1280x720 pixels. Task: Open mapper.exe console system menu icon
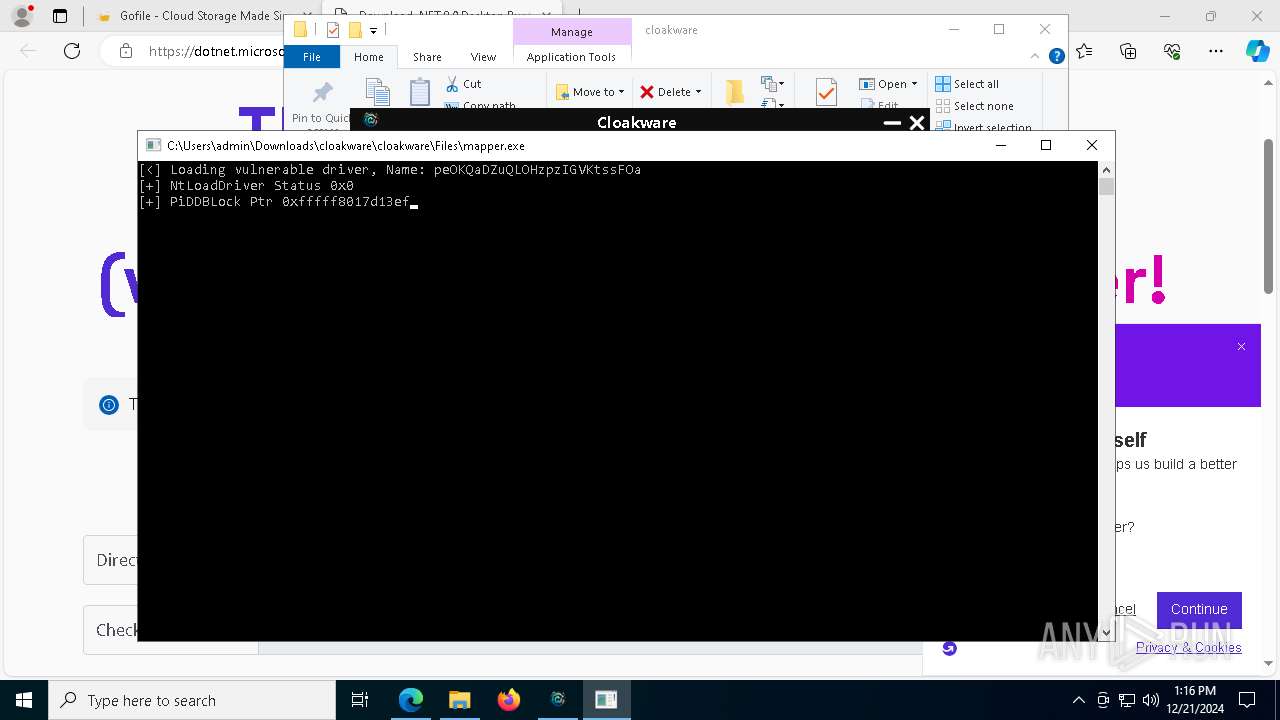pos(153,145)
